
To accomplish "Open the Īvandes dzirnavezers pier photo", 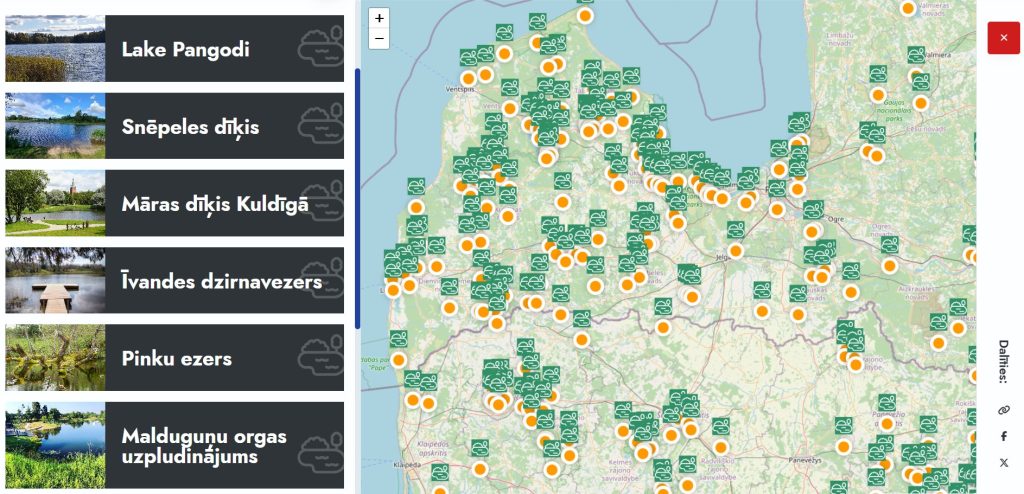I will pos(55,281).
